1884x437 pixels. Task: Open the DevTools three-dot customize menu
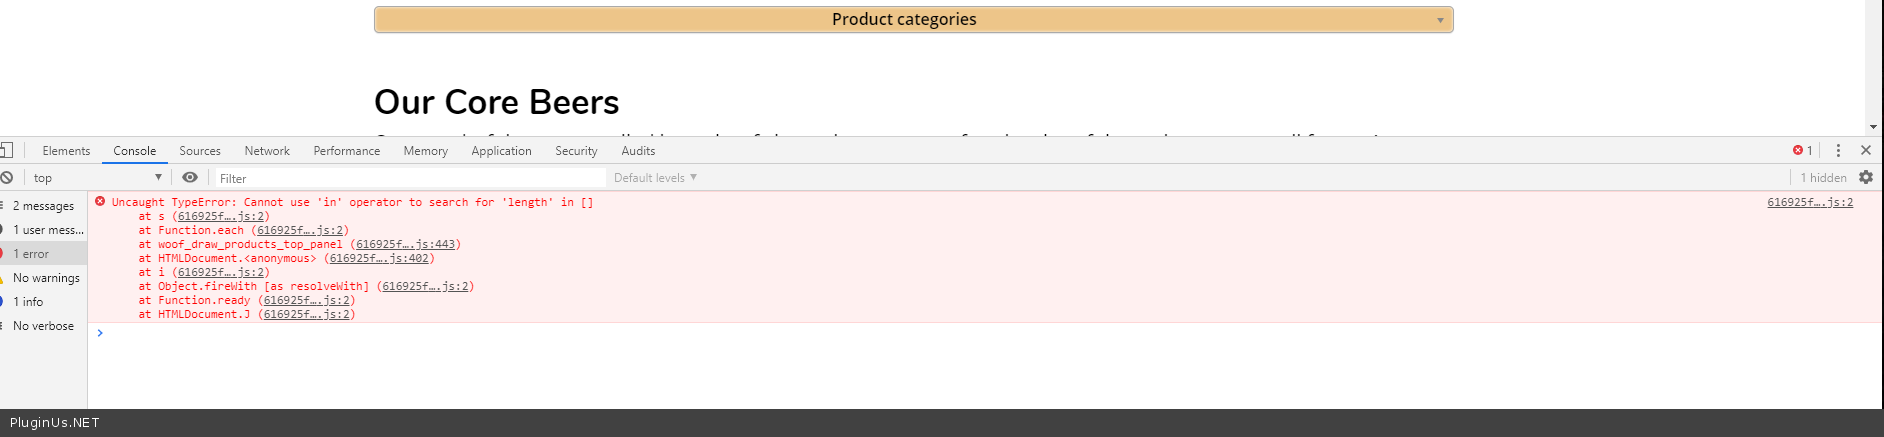1838,151
